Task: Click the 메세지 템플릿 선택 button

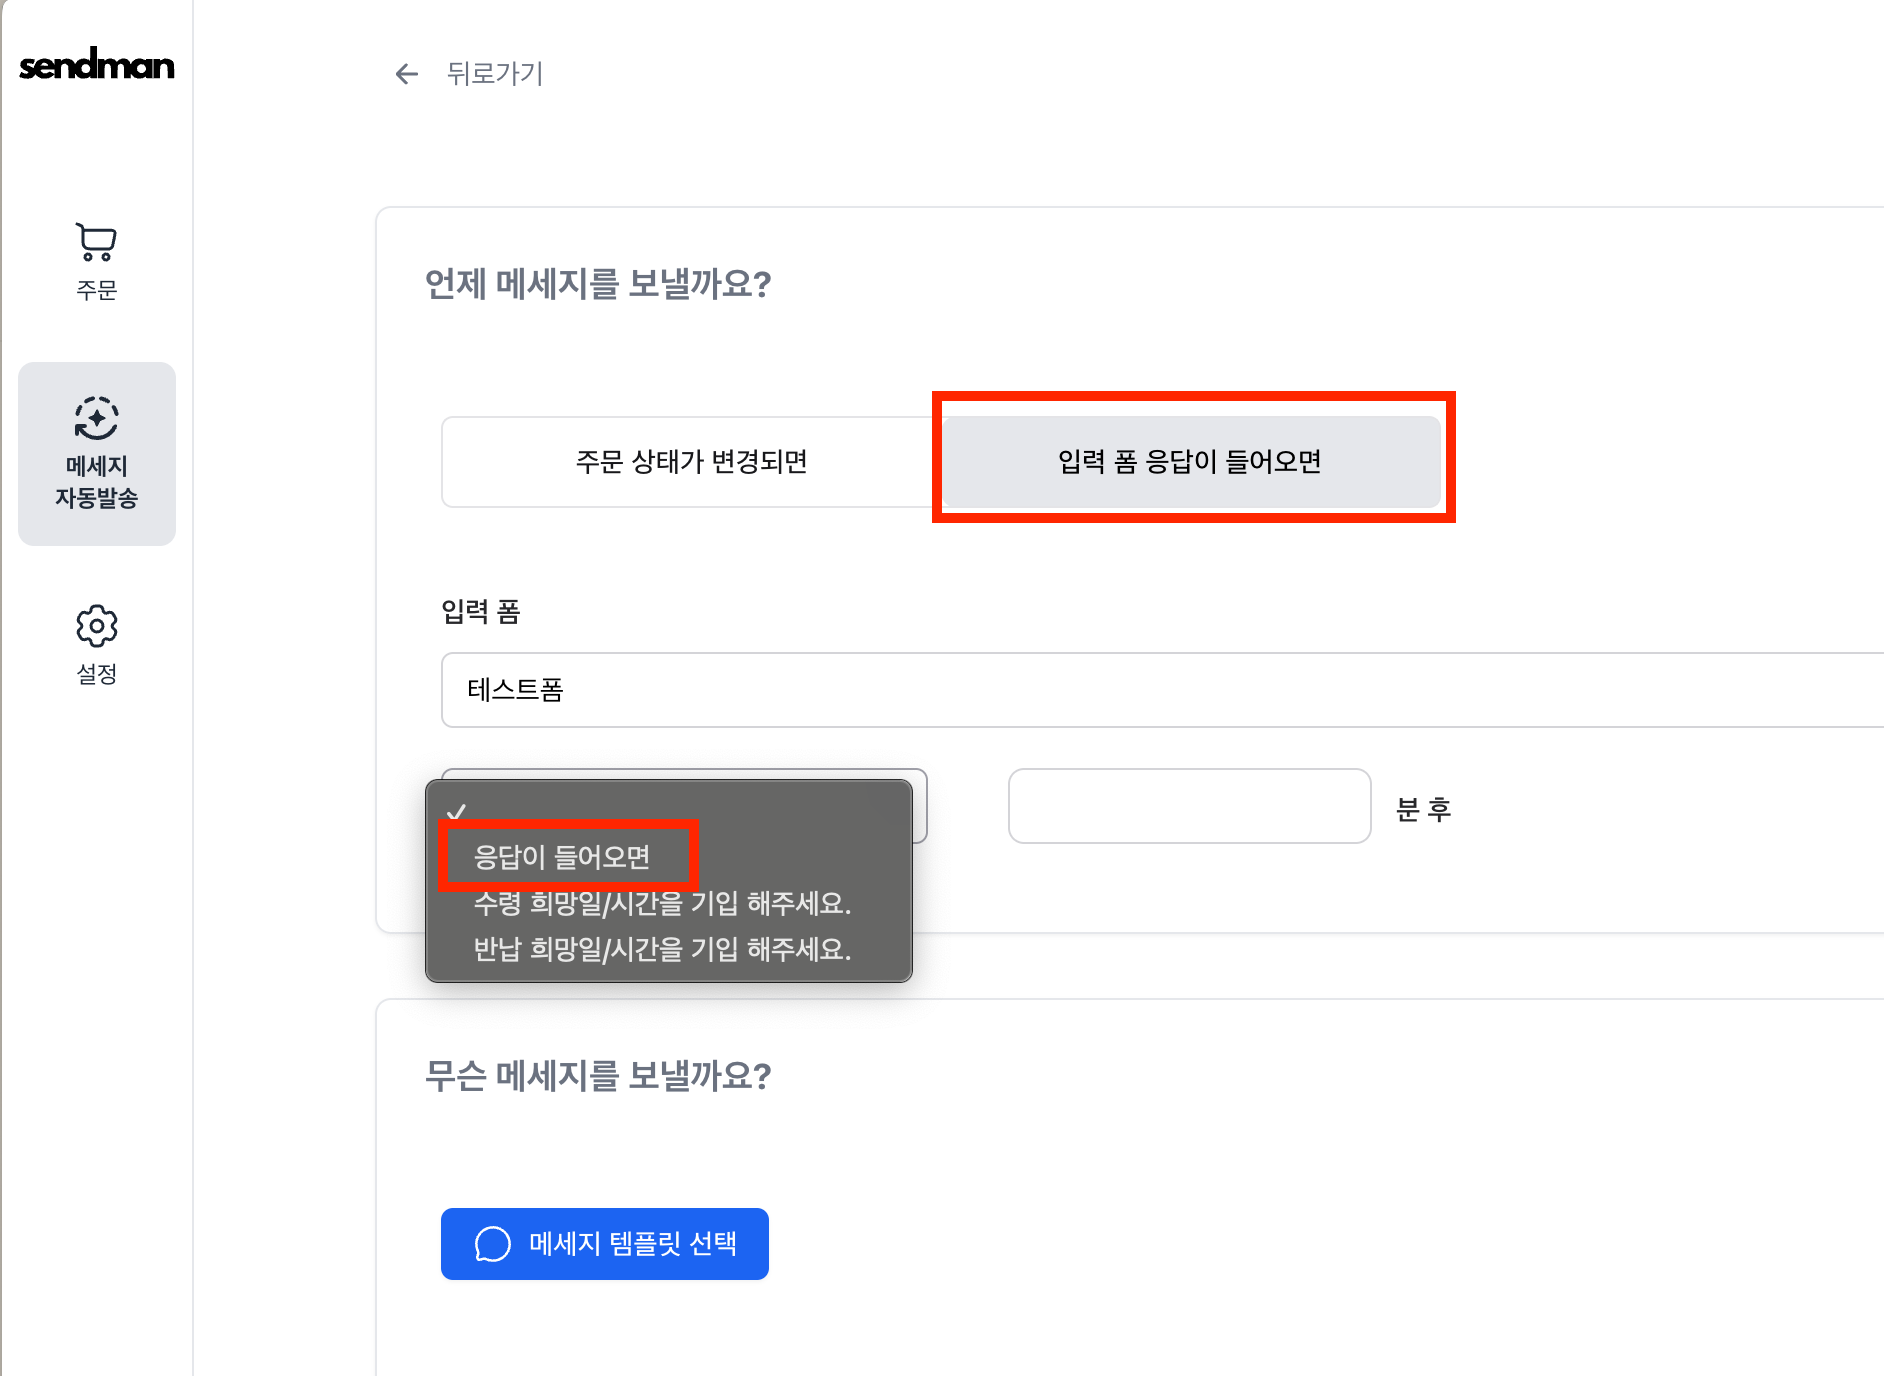Action: pos(605,1244)
